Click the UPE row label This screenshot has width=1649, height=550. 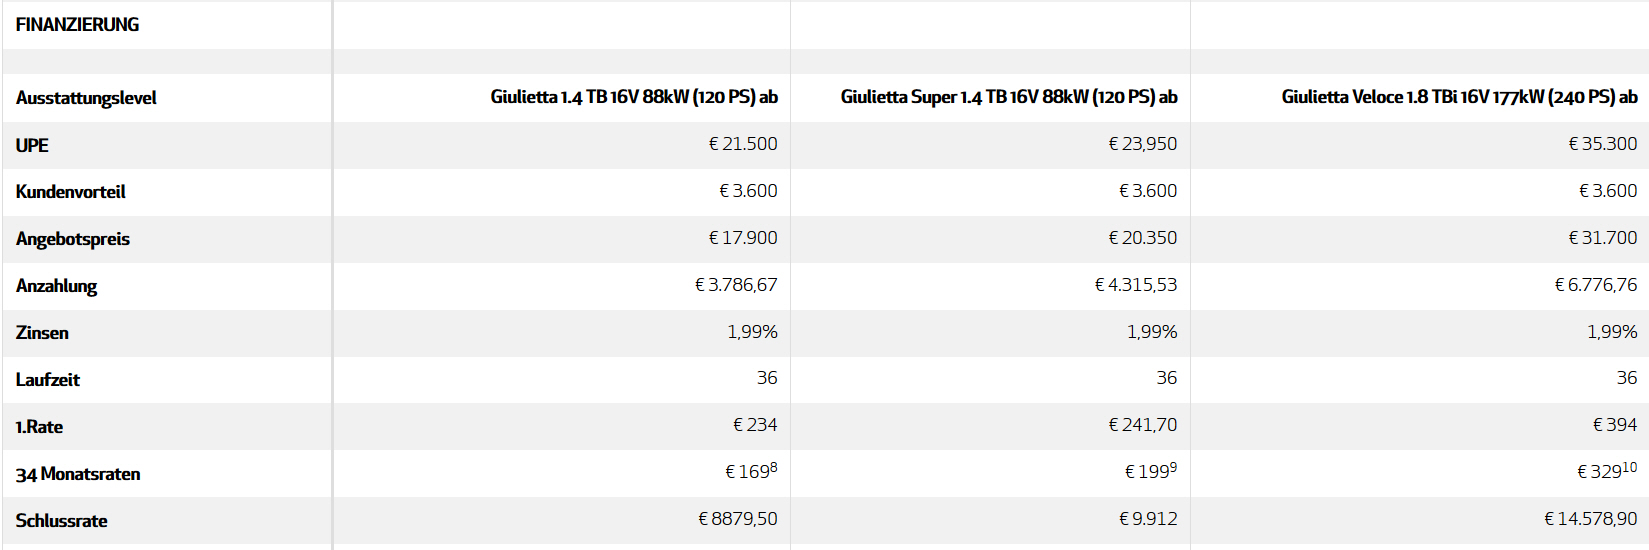32,145
